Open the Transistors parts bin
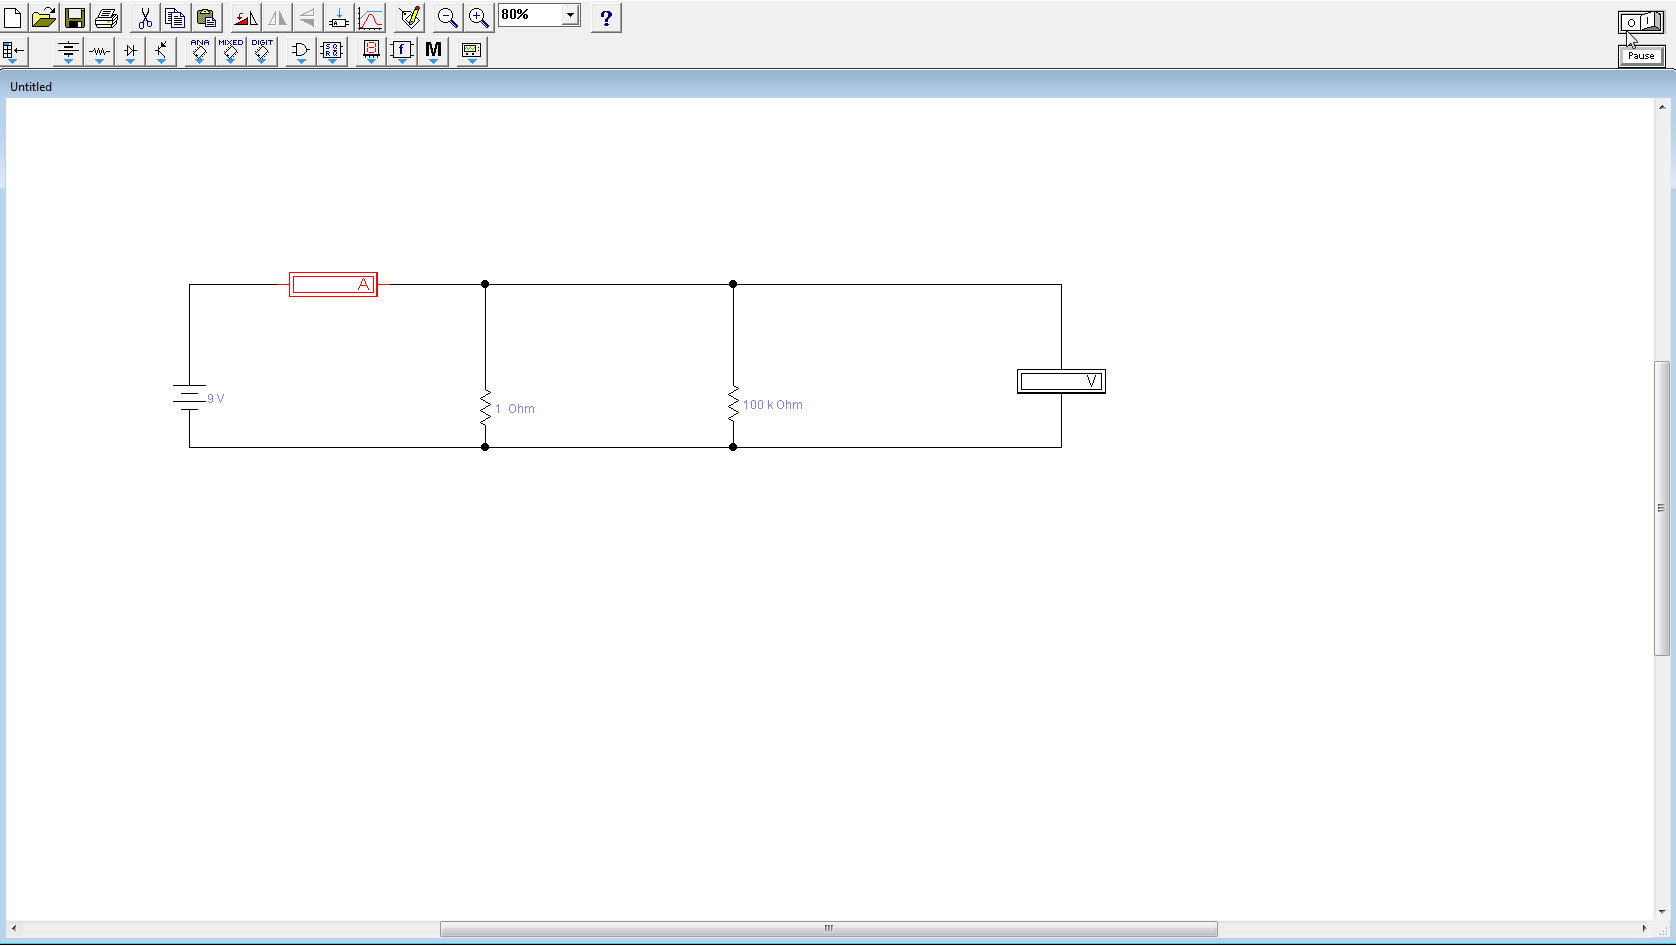This screenshot has width=1676, height=946. pos(161,52)
